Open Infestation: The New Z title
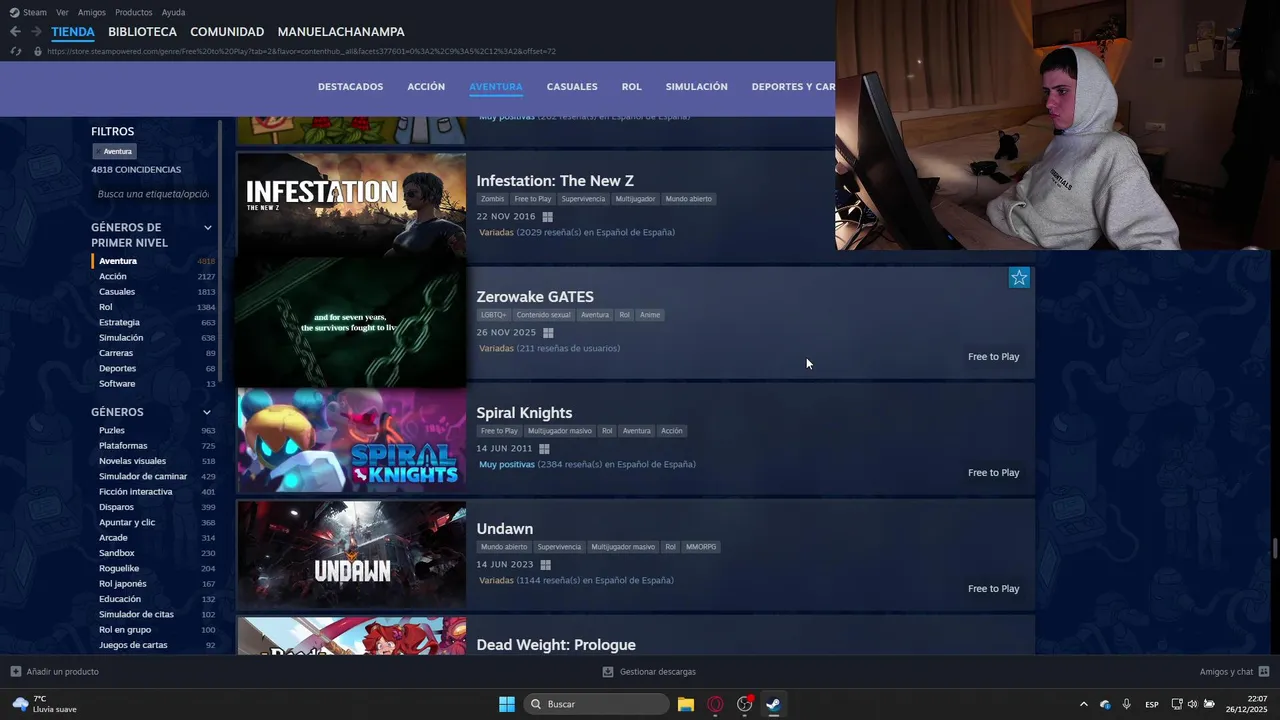The image size is (1280, 720). coord(555,181)
